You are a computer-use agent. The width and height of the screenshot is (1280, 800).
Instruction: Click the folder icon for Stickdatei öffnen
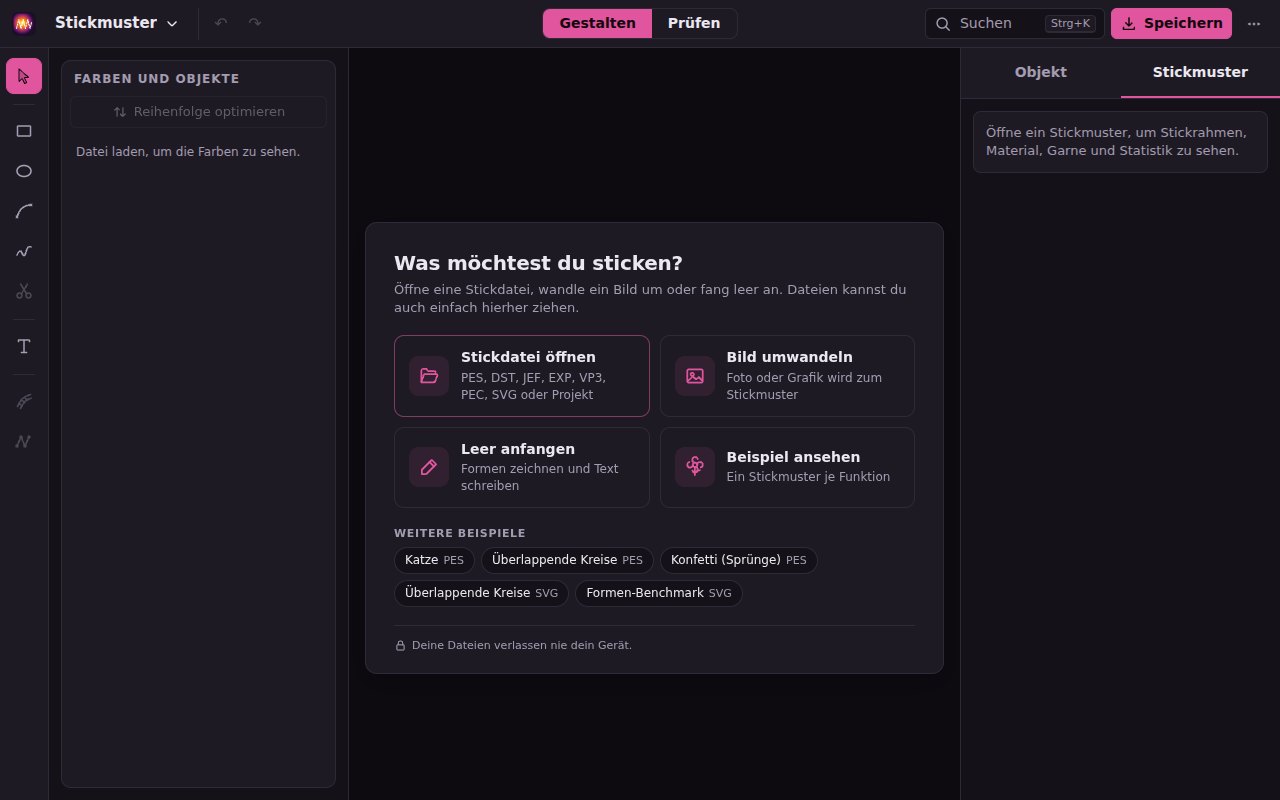pos(429,376)
